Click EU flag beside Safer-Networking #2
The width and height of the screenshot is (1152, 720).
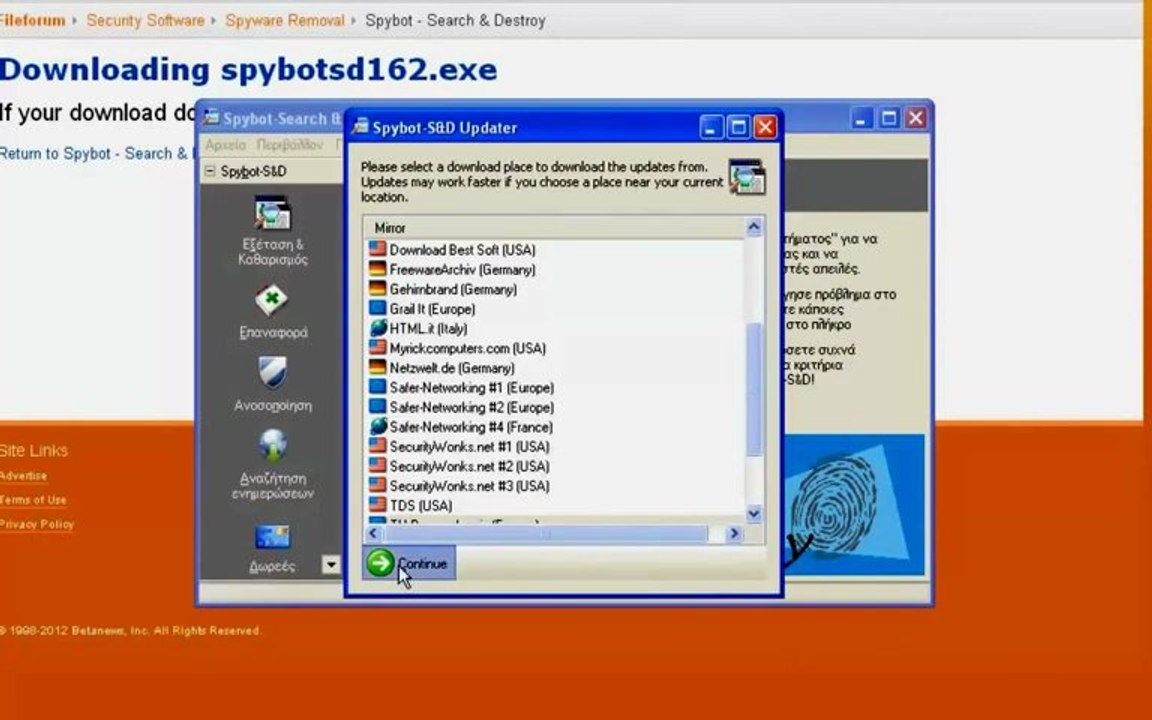(x=378, y=406)
